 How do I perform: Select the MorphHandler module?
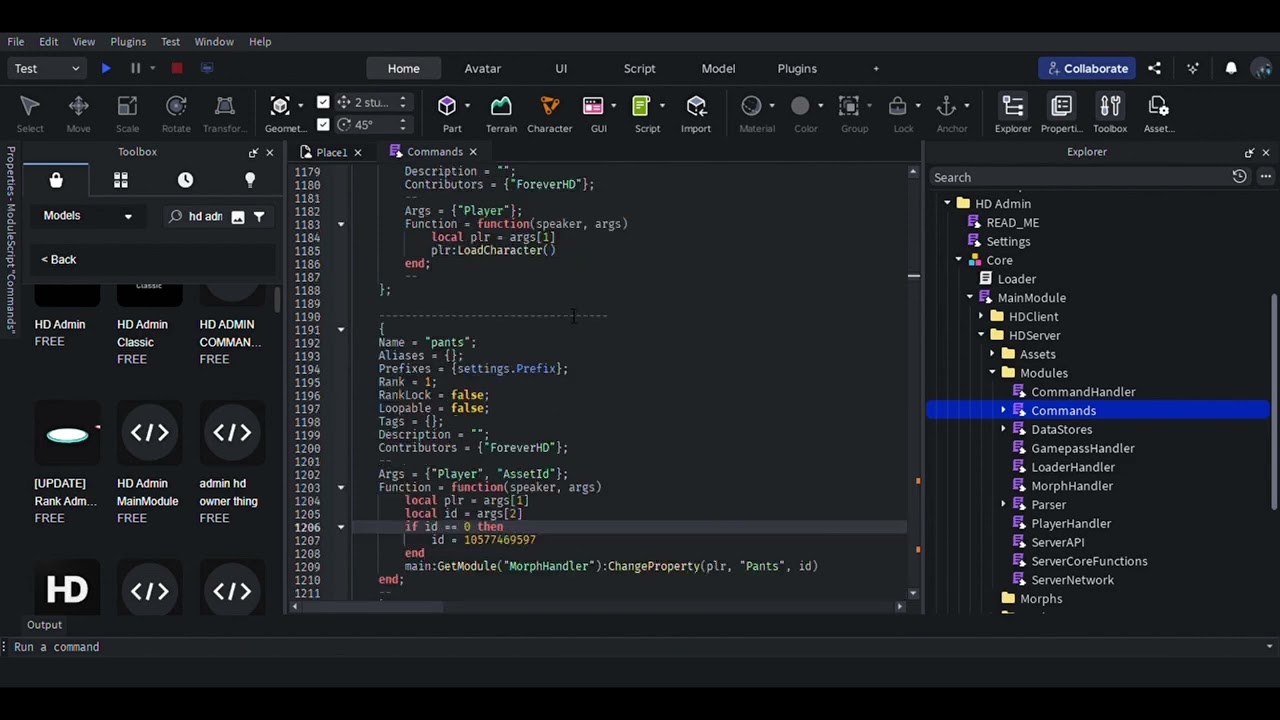[x=1072, y=486]
